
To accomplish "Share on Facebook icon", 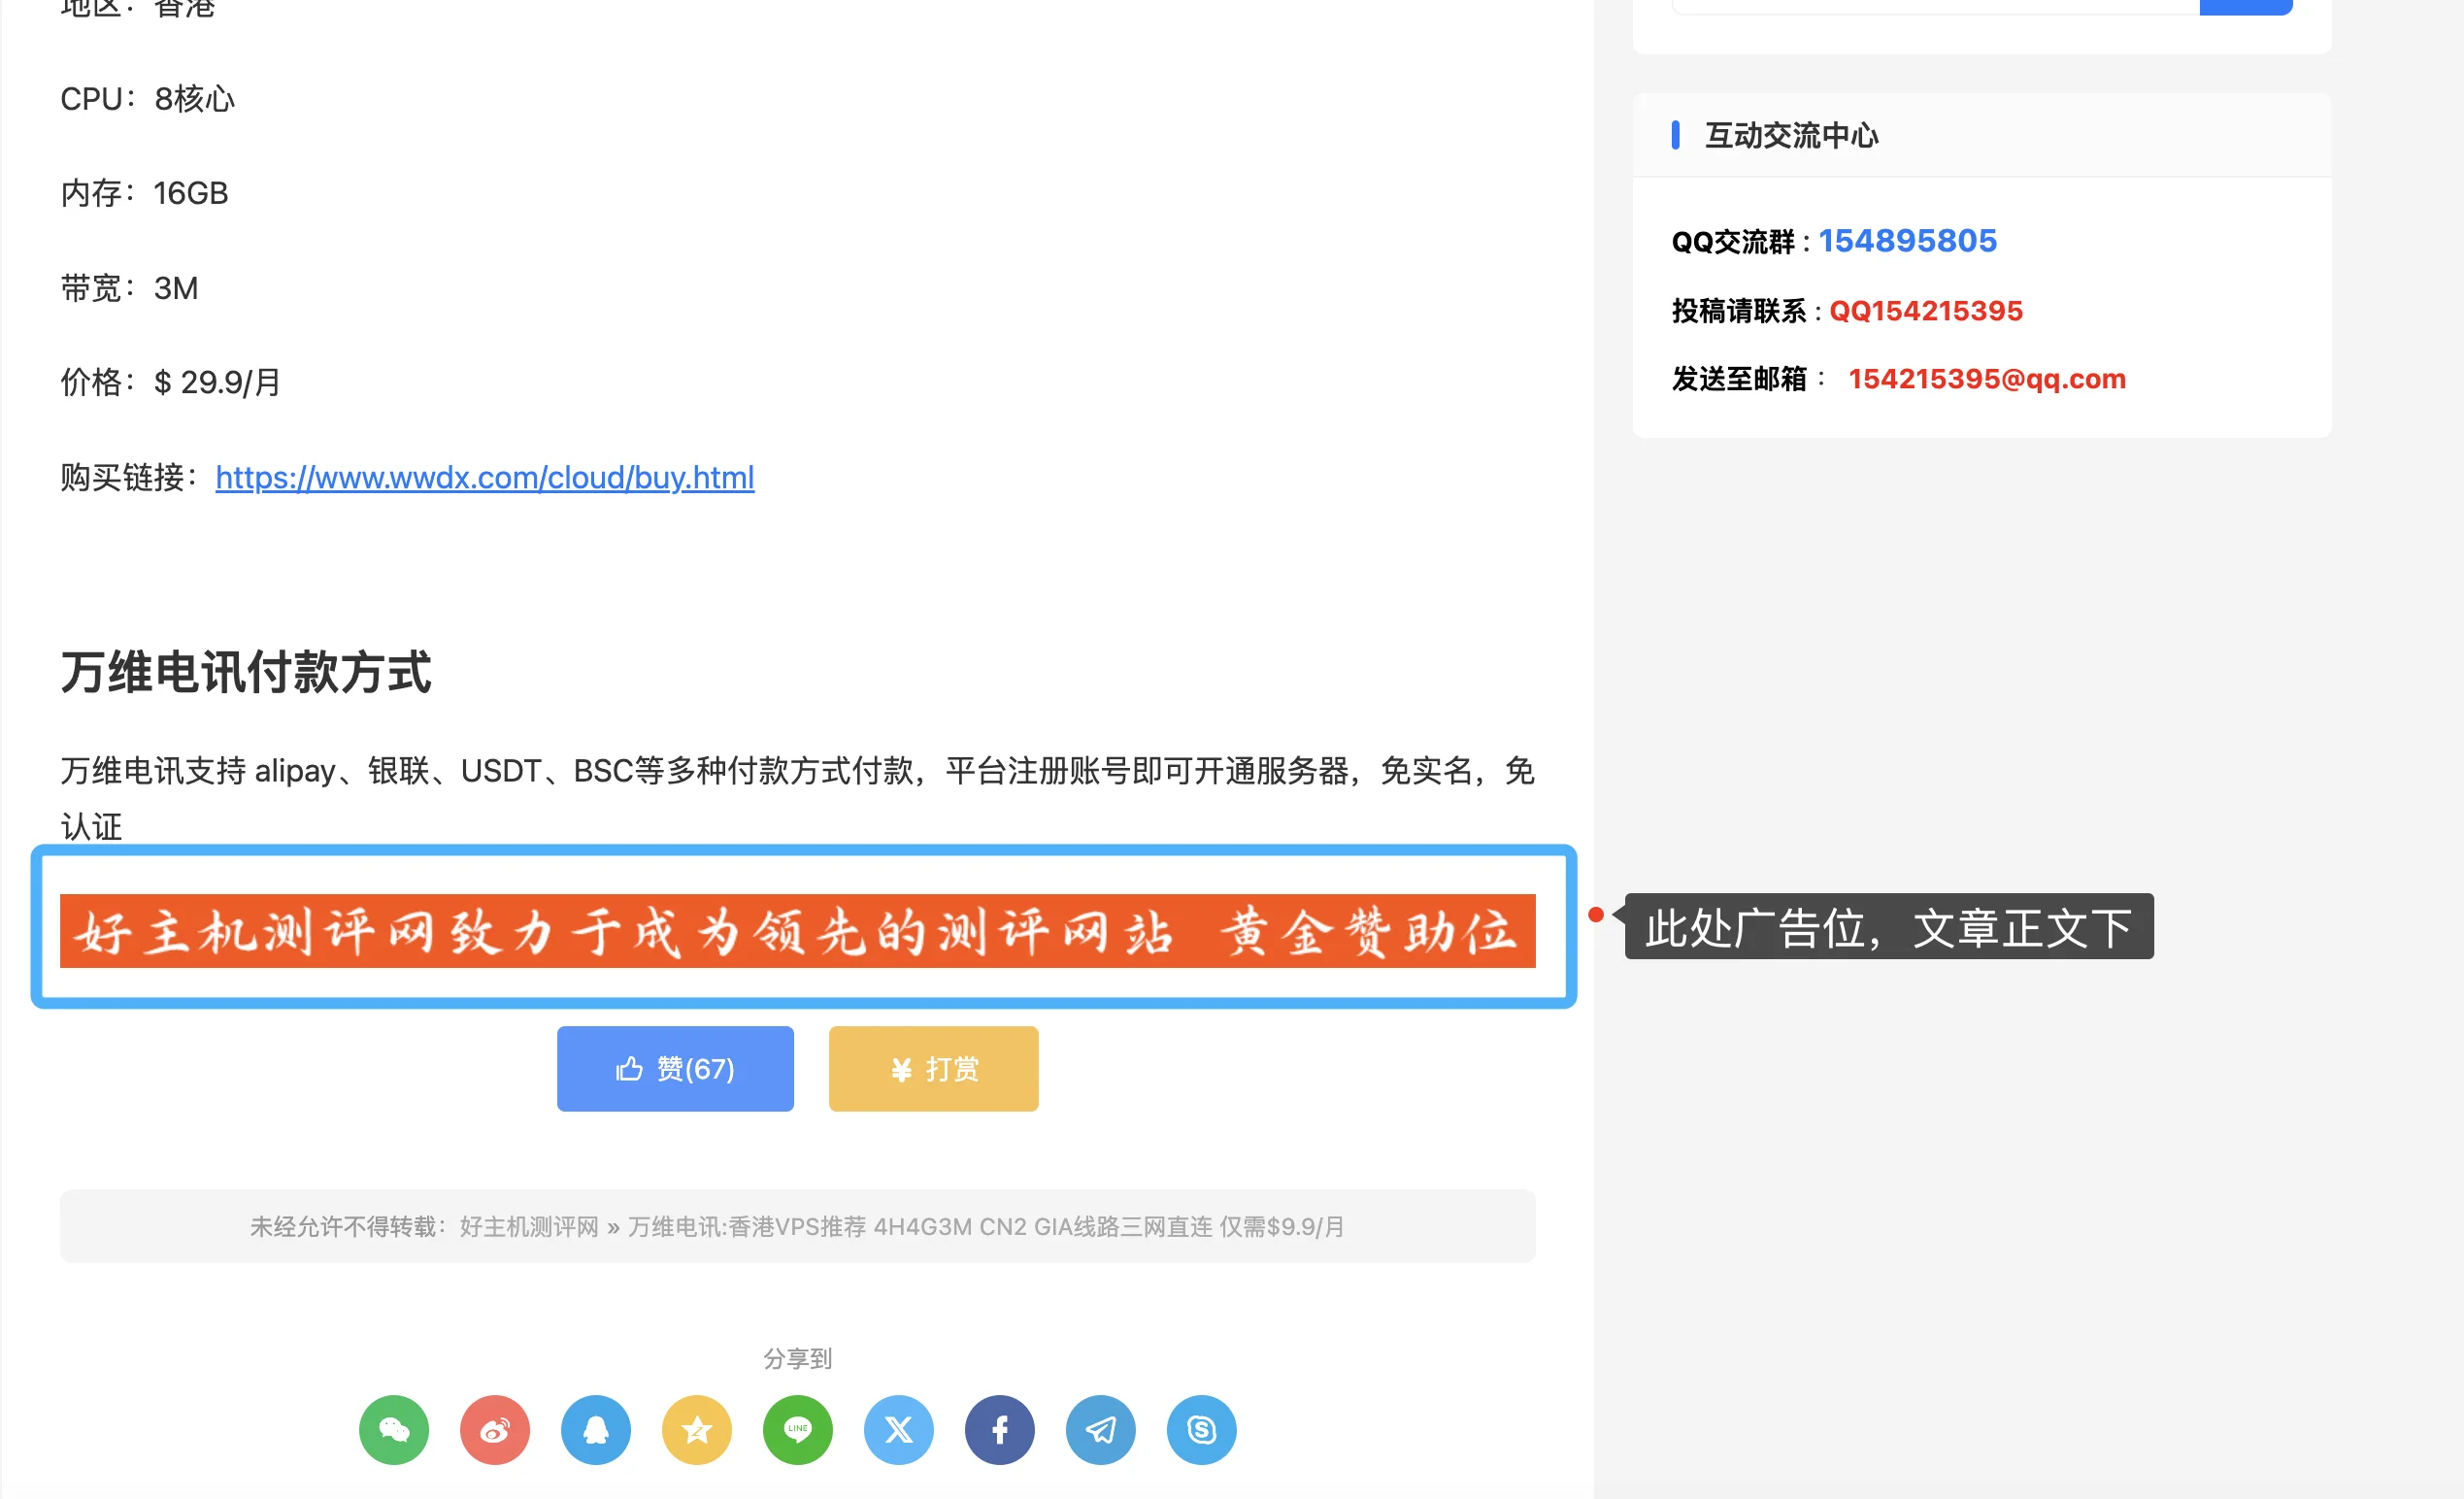I will (1000, 1429).
